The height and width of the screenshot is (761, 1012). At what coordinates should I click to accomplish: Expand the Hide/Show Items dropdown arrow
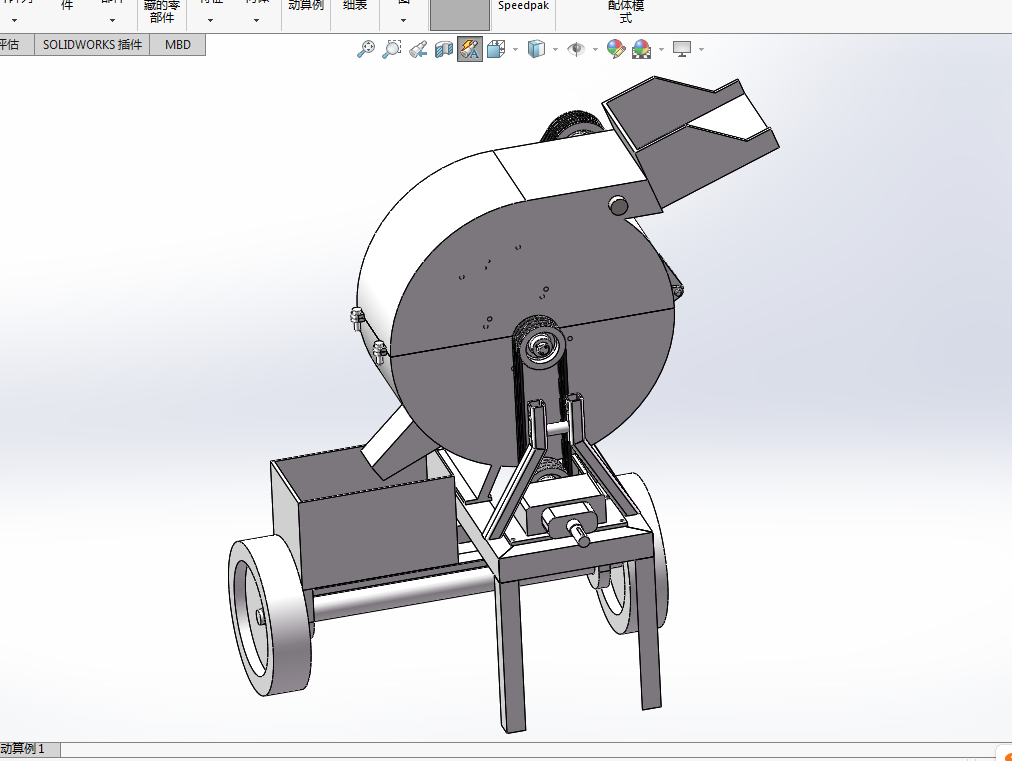click(x=594, y=50)
